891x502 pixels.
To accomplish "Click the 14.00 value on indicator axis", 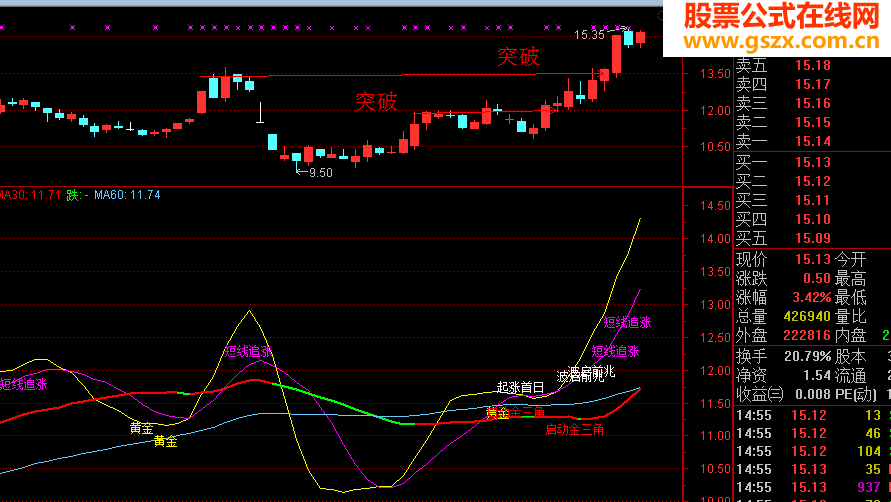I will click(716, 239).
